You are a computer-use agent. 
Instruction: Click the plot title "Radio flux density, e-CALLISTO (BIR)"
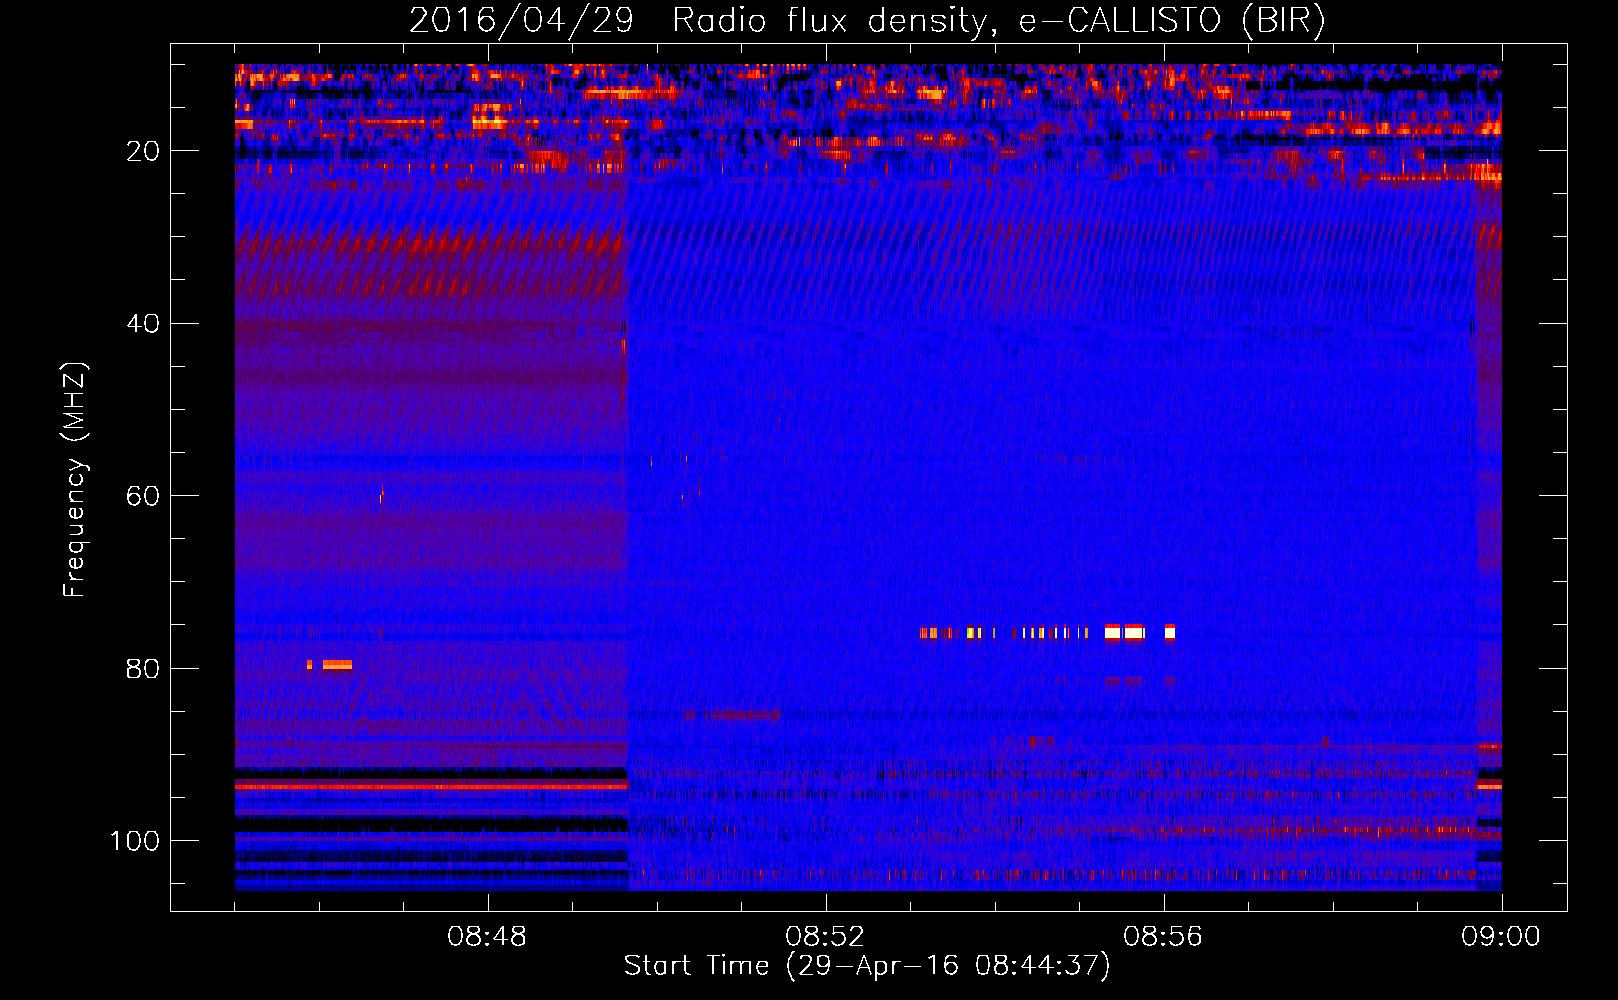[x=998, y=20]
